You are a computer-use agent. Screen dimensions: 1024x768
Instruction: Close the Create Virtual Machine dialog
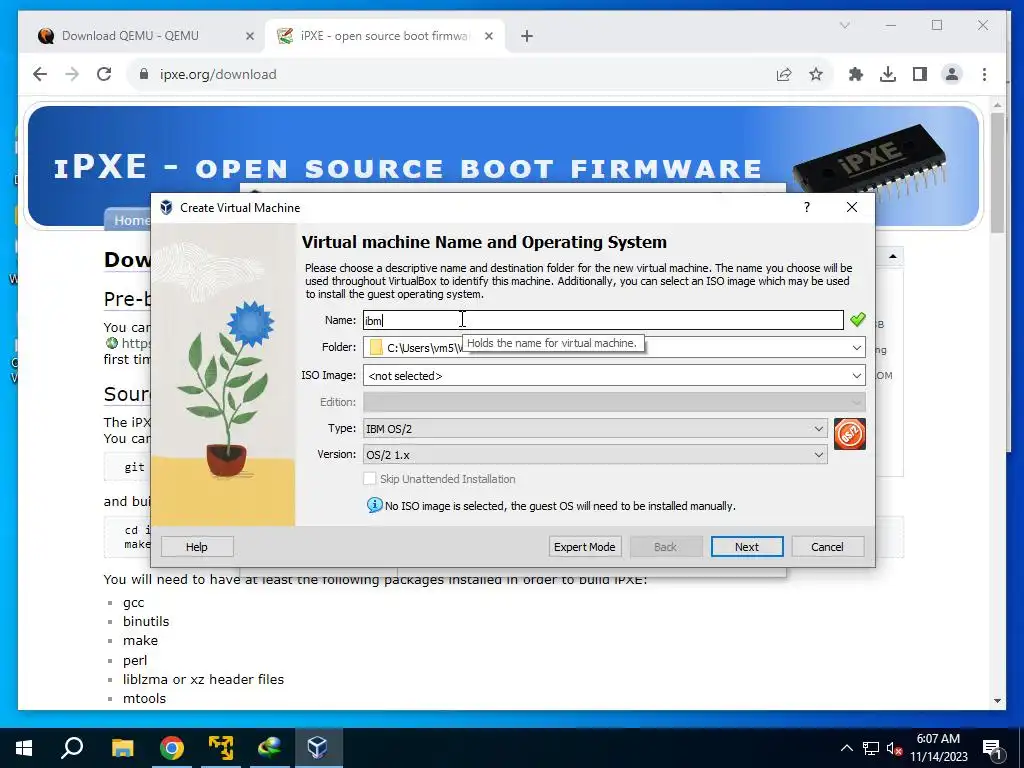(x=852, y=208)
